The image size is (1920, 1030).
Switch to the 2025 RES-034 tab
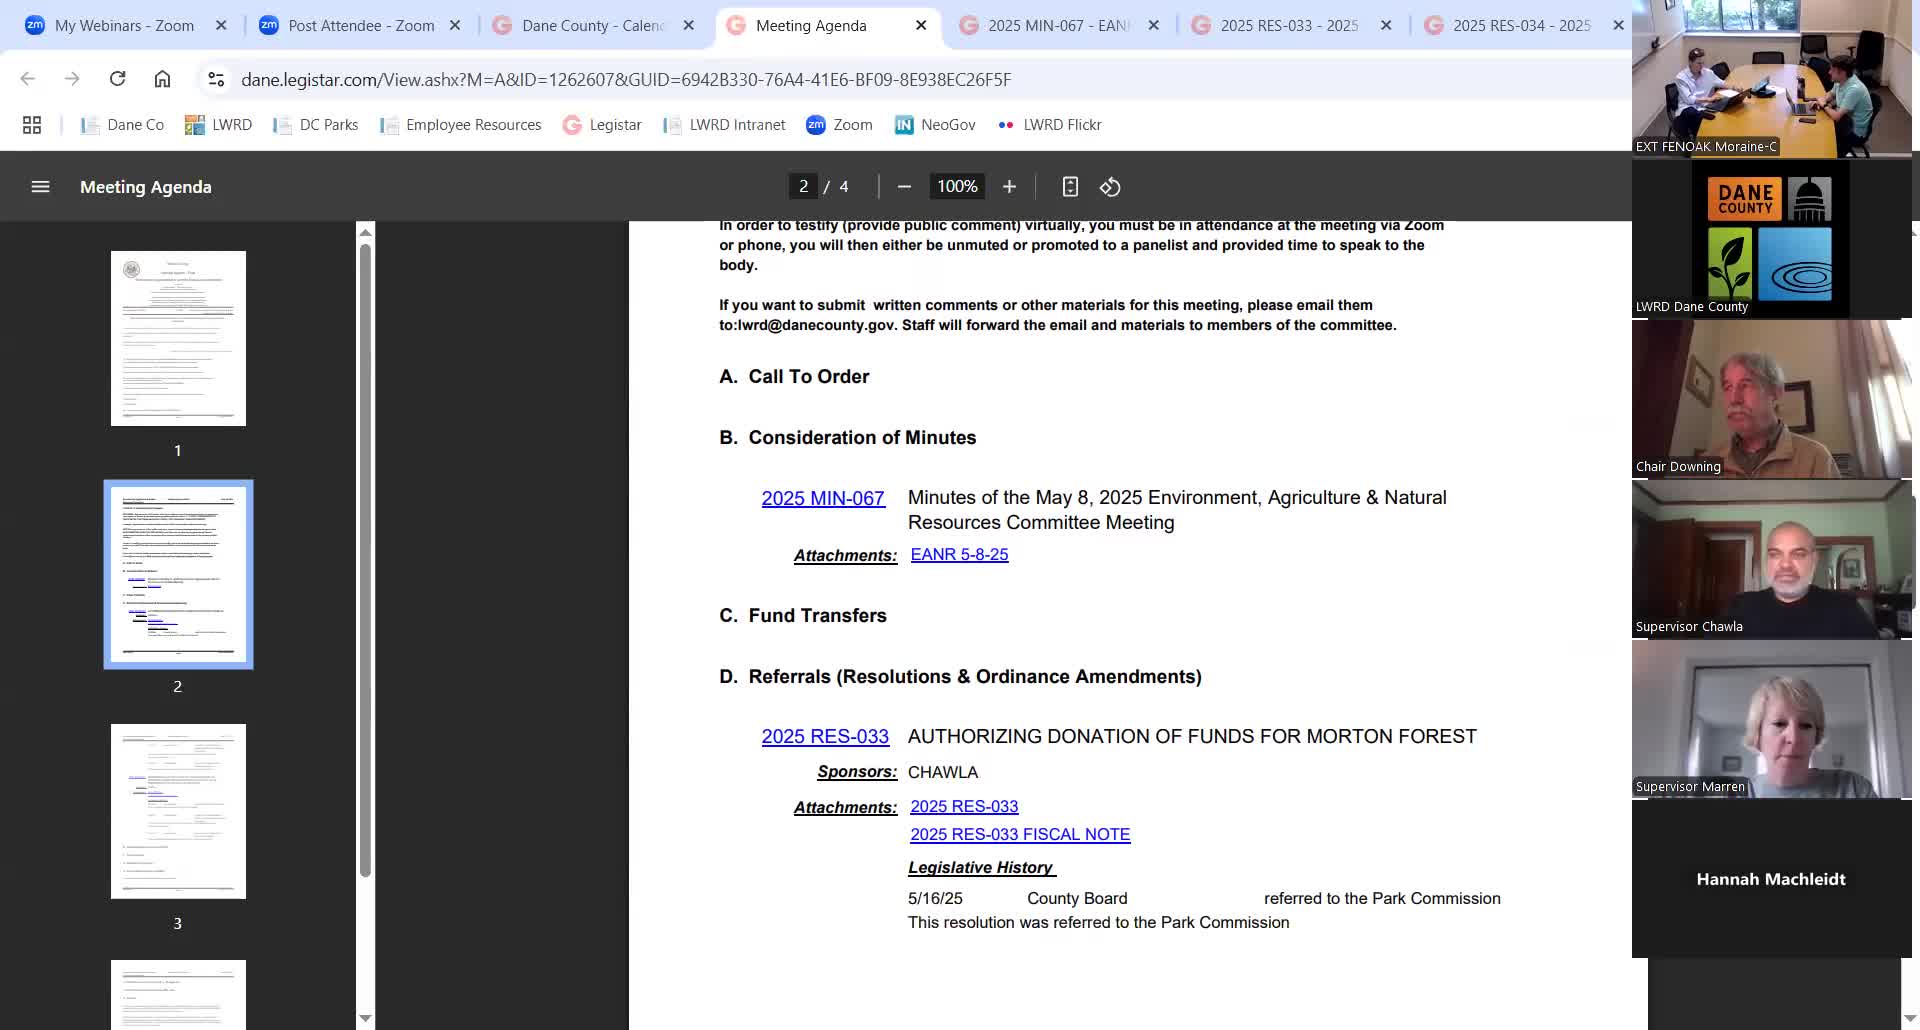pyautogui.click(x=1520, y=26)
